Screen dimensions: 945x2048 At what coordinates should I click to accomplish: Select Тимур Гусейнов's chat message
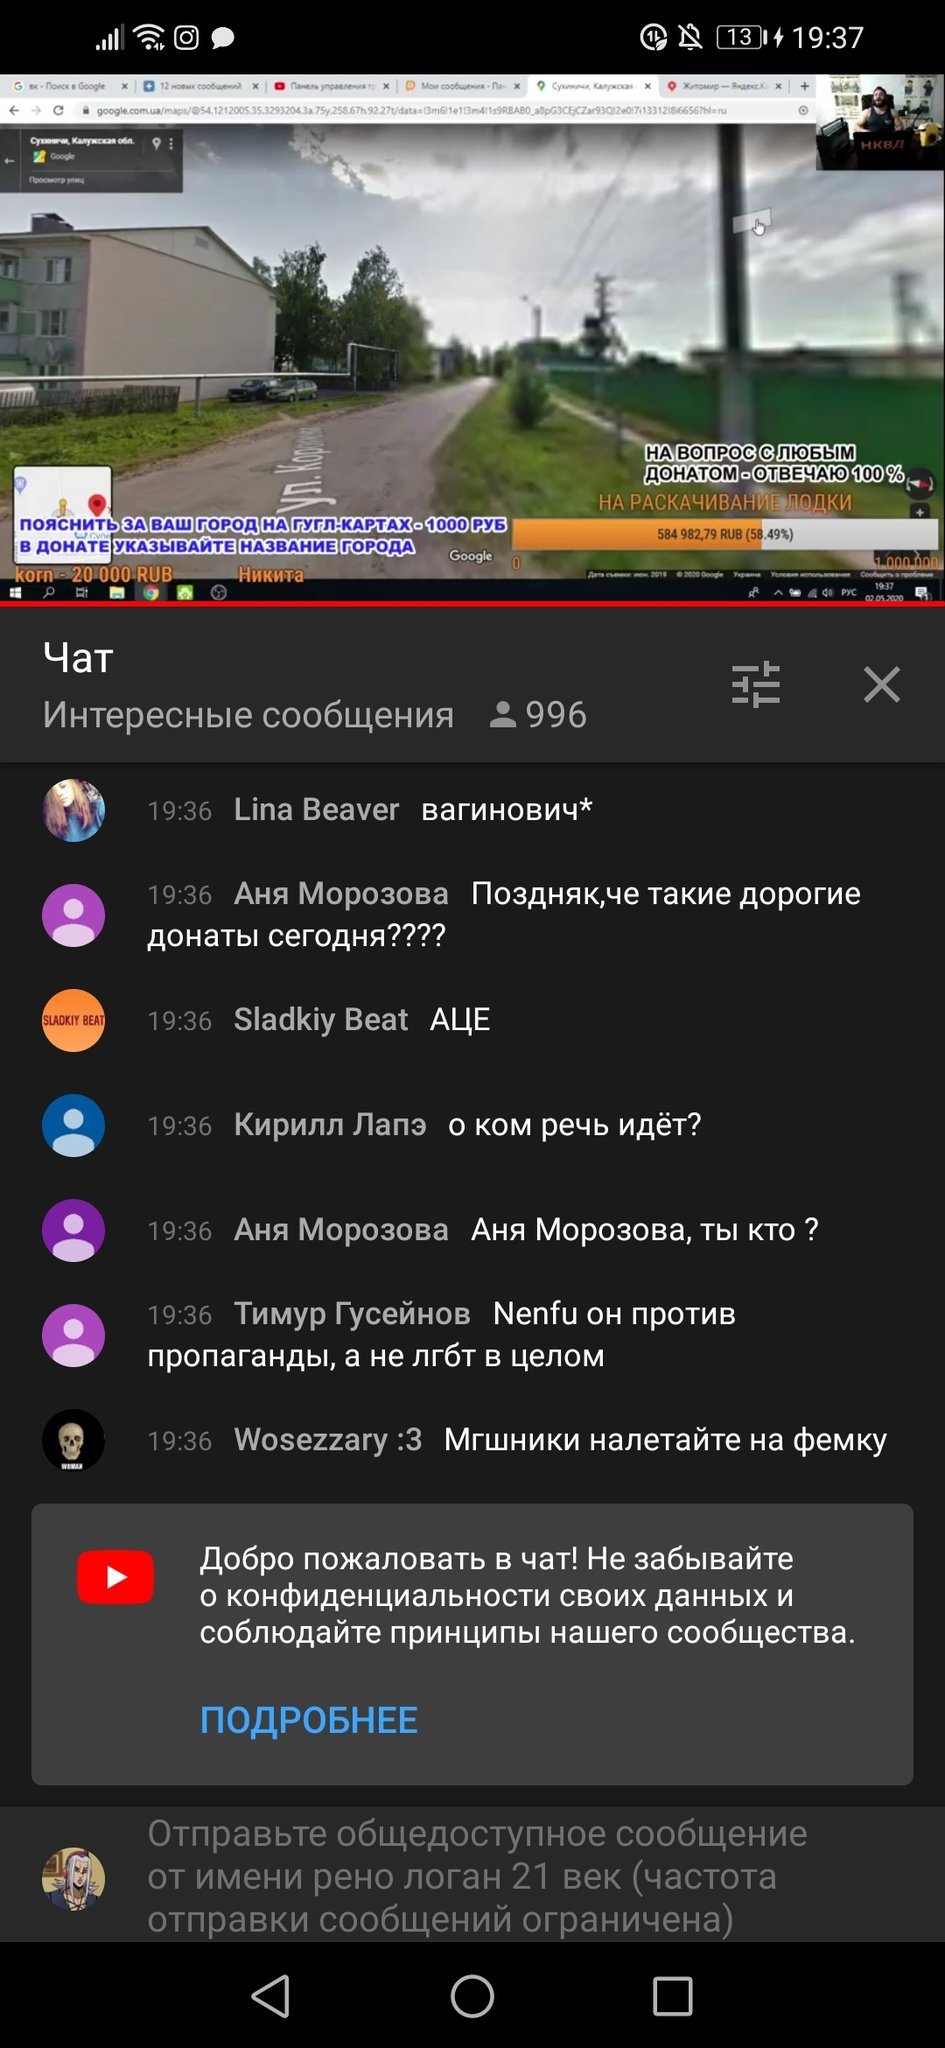click(x=472, y=1335)
